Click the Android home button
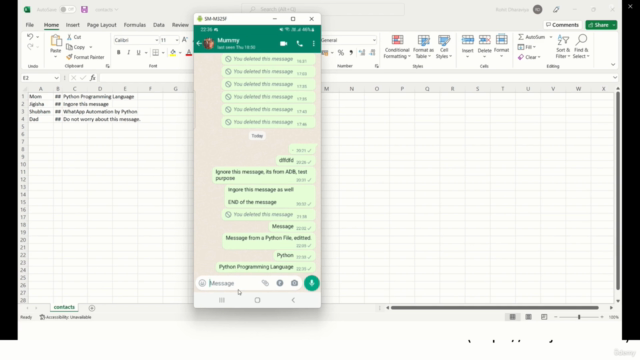This screenshot has height=360, width=640. (257, 300)
